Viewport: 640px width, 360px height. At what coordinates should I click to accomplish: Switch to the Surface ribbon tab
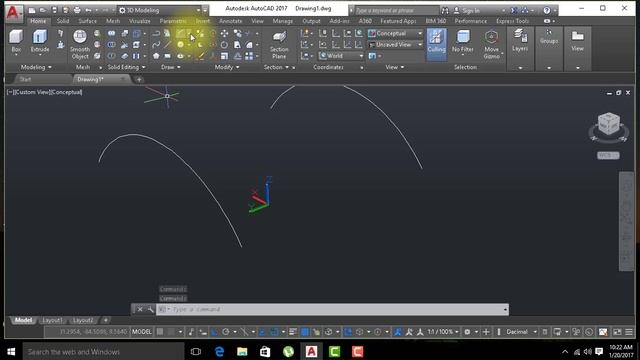pyautogui.click(x=88, y=21)
